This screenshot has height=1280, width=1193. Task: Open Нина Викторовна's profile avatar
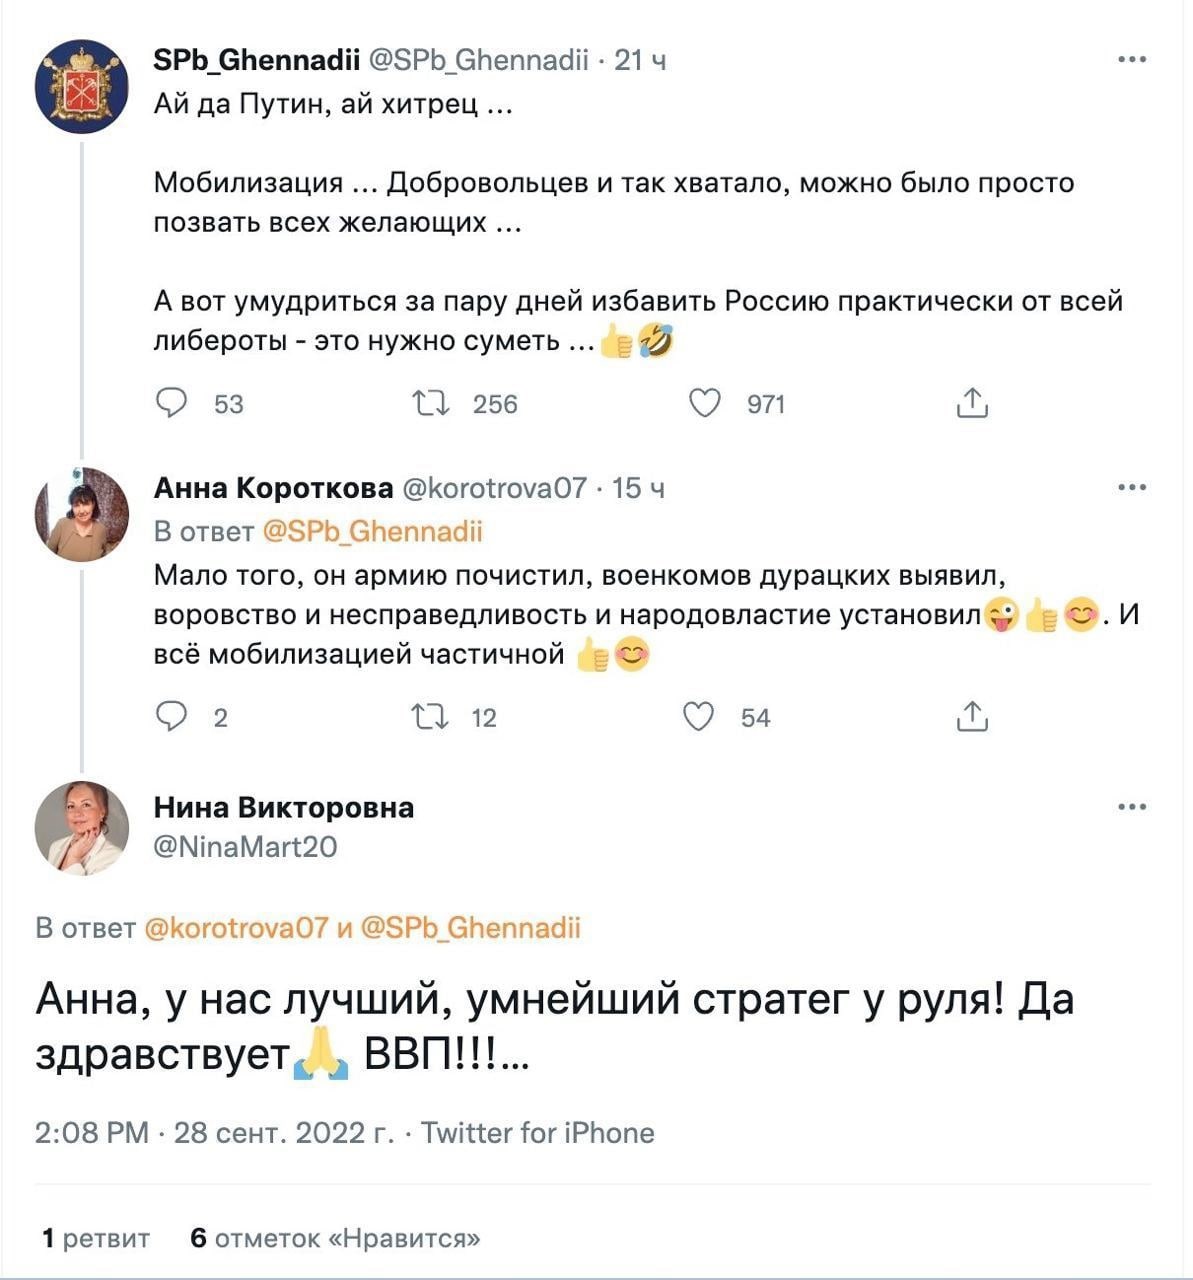[x=82, y=828]
